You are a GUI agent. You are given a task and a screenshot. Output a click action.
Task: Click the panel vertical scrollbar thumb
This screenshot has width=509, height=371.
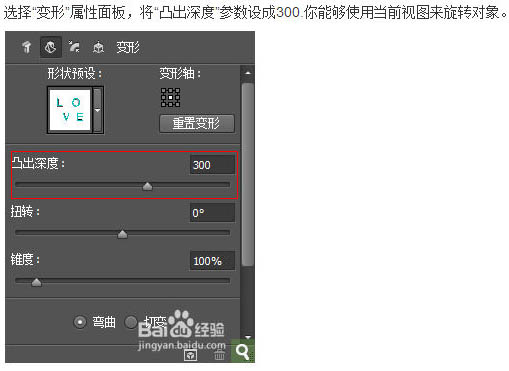[248, 175]
